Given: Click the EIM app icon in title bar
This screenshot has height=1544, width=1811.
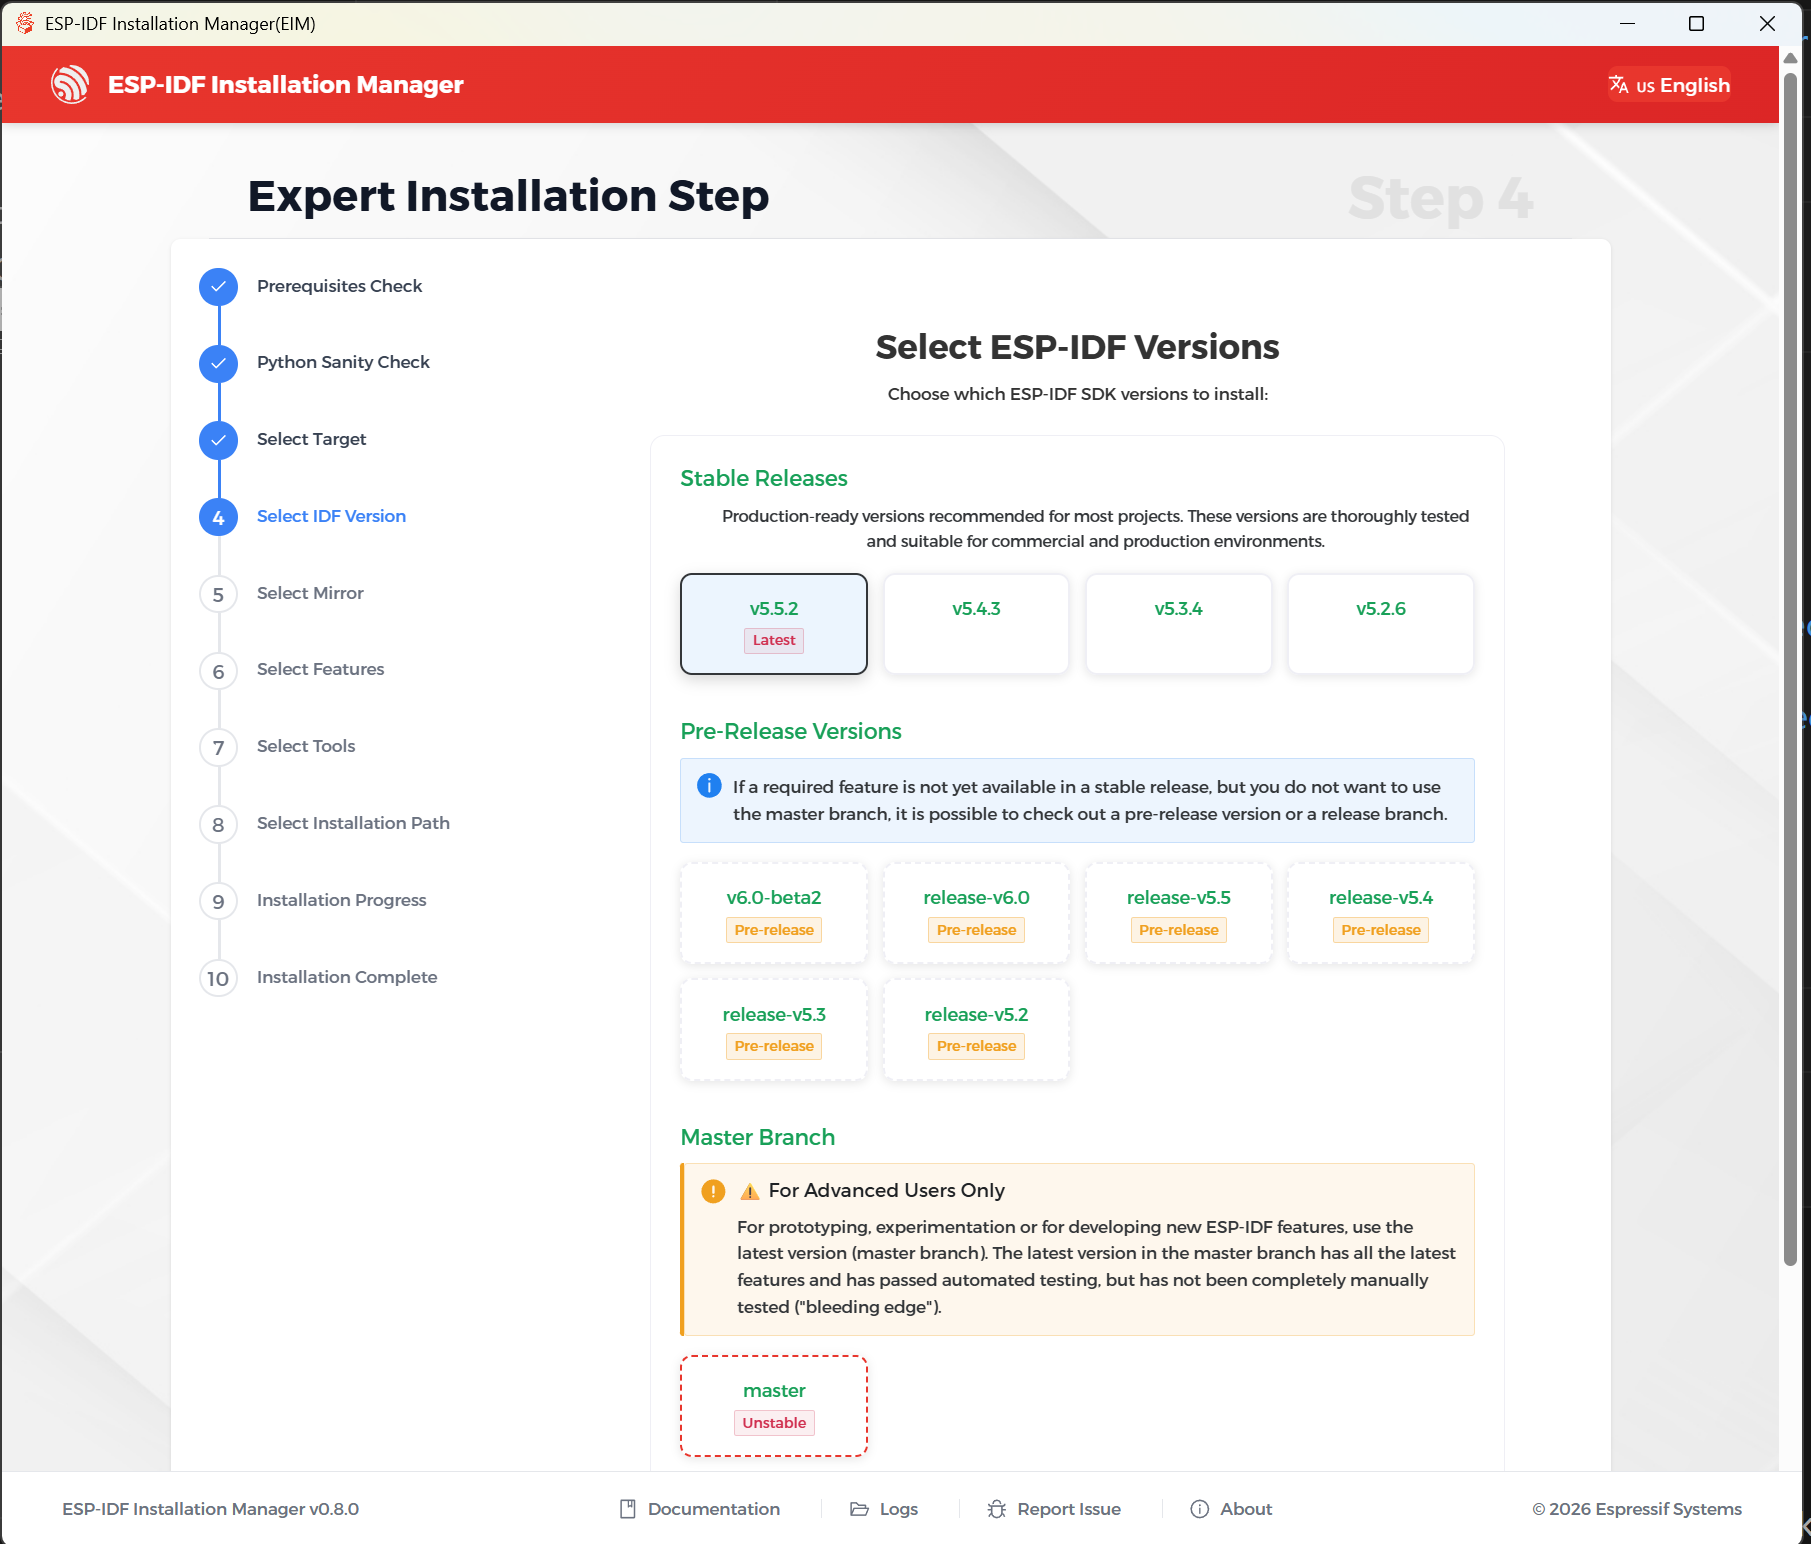Looking at the screenshot, I should coord(25,23).
